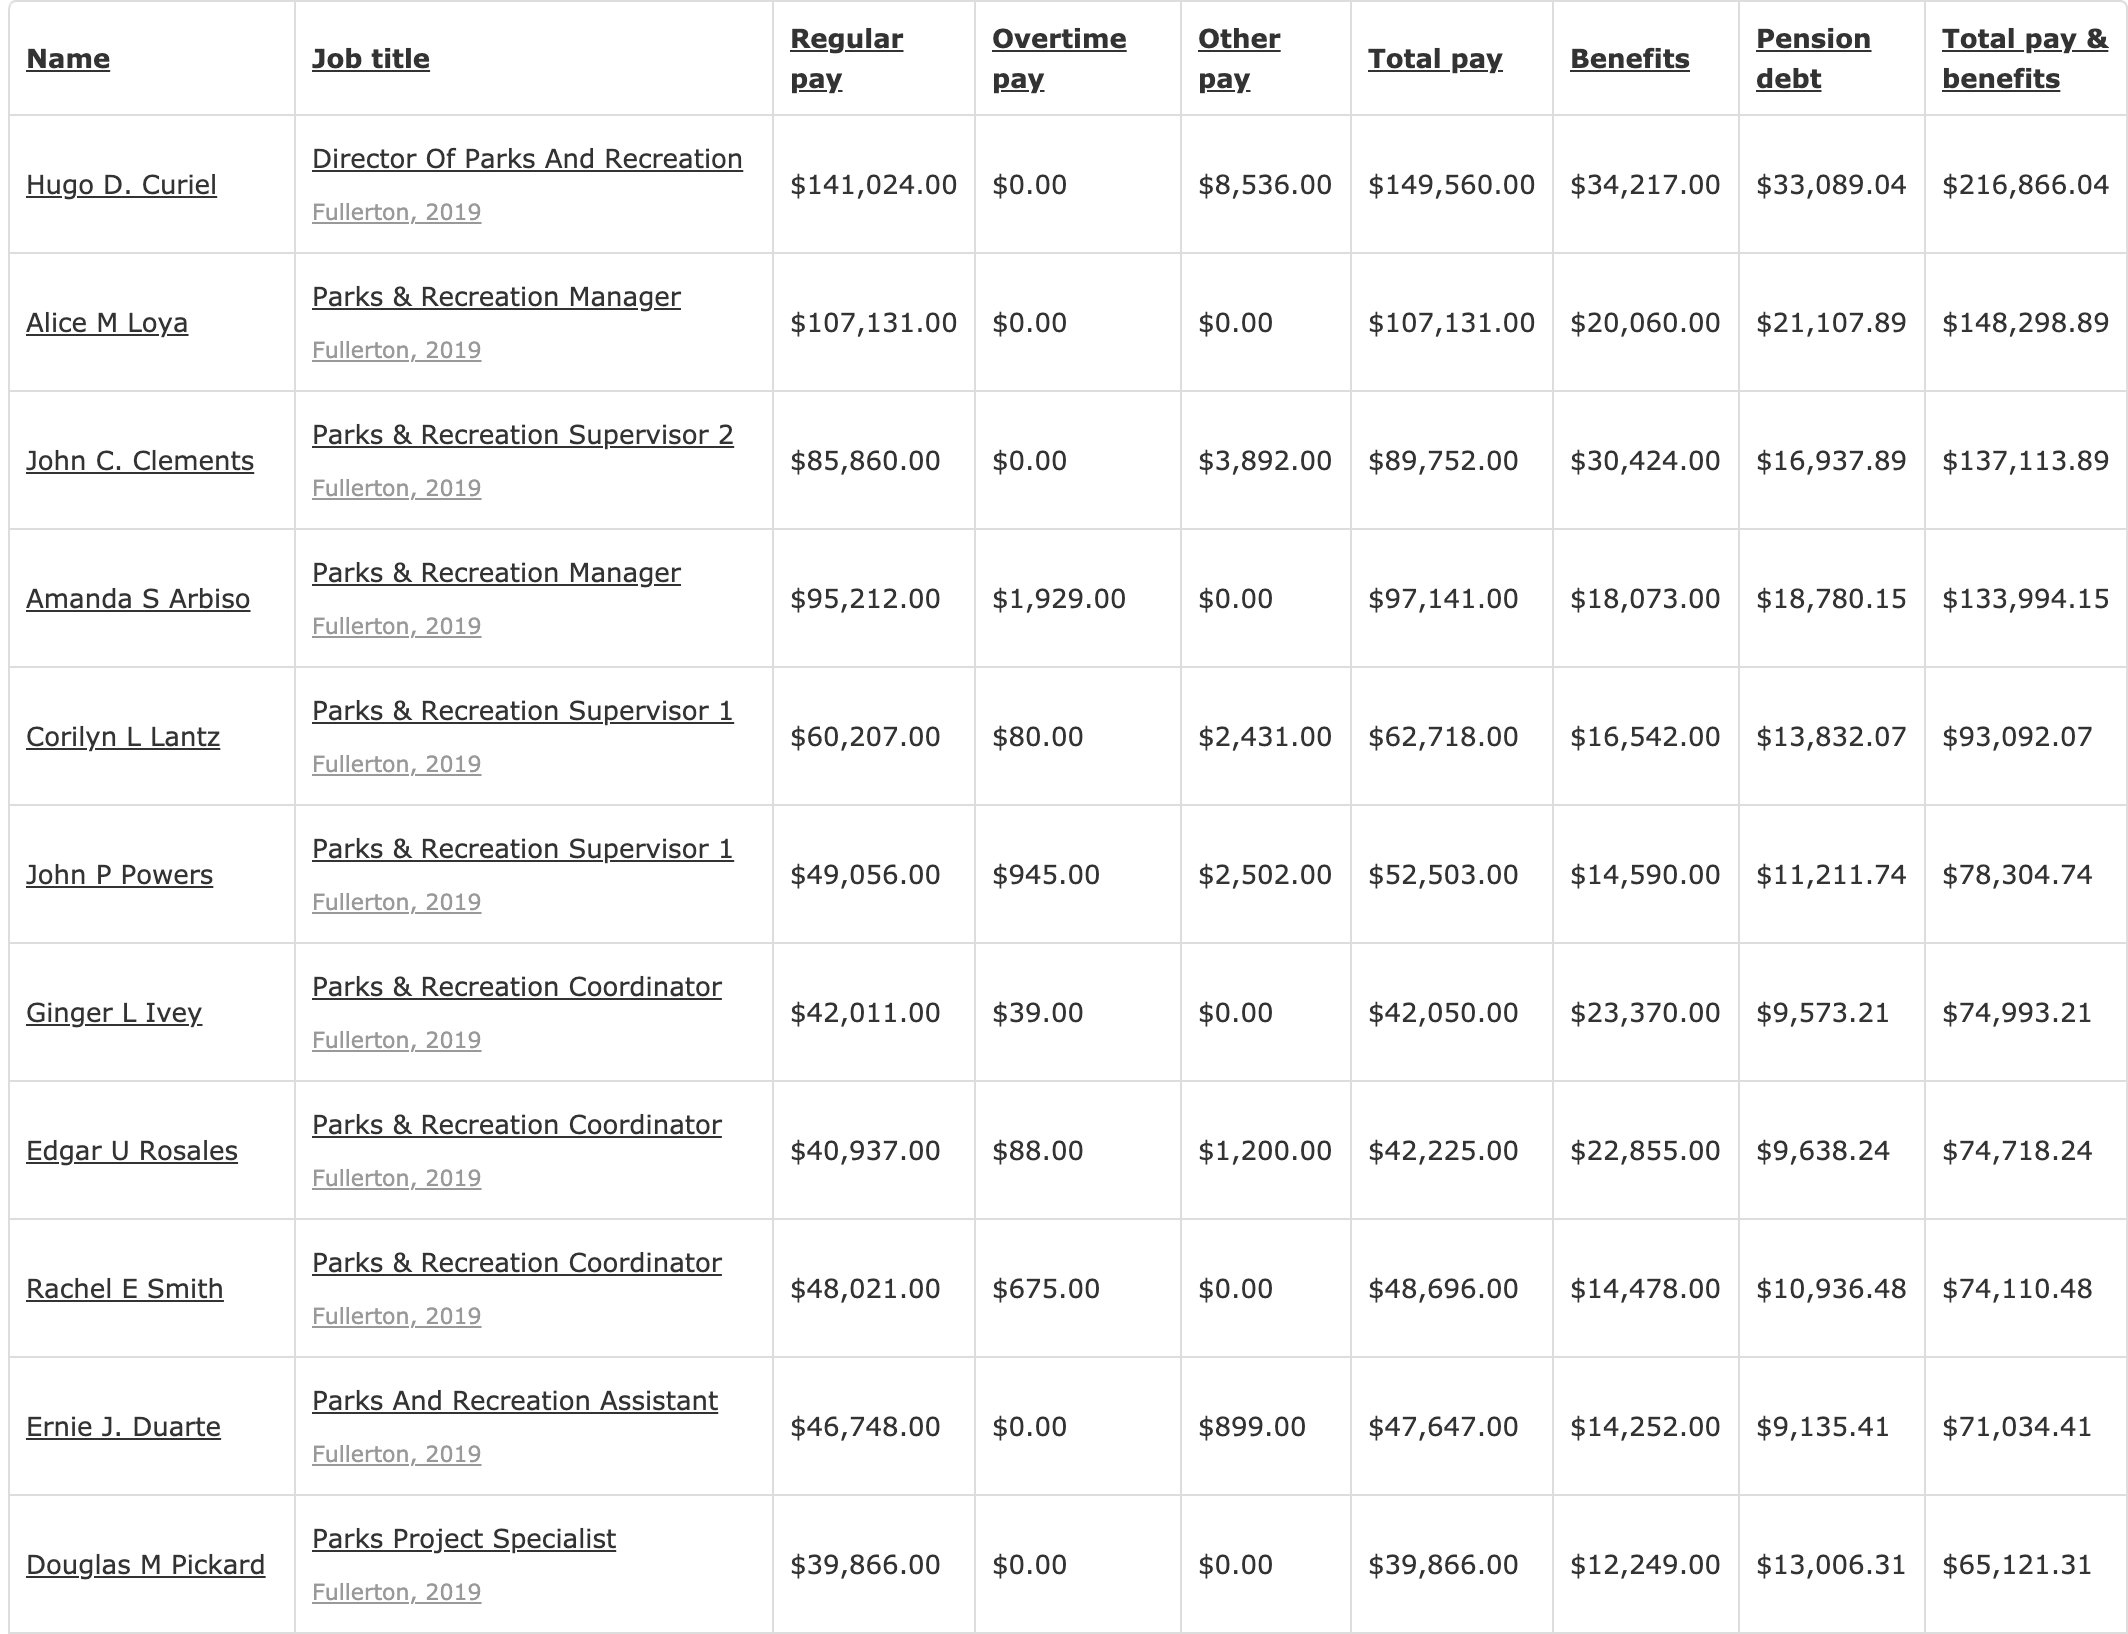The image size is (2128, 1634).
Task: Sort by Total pay header
Action: click(x=1435, y=59)
